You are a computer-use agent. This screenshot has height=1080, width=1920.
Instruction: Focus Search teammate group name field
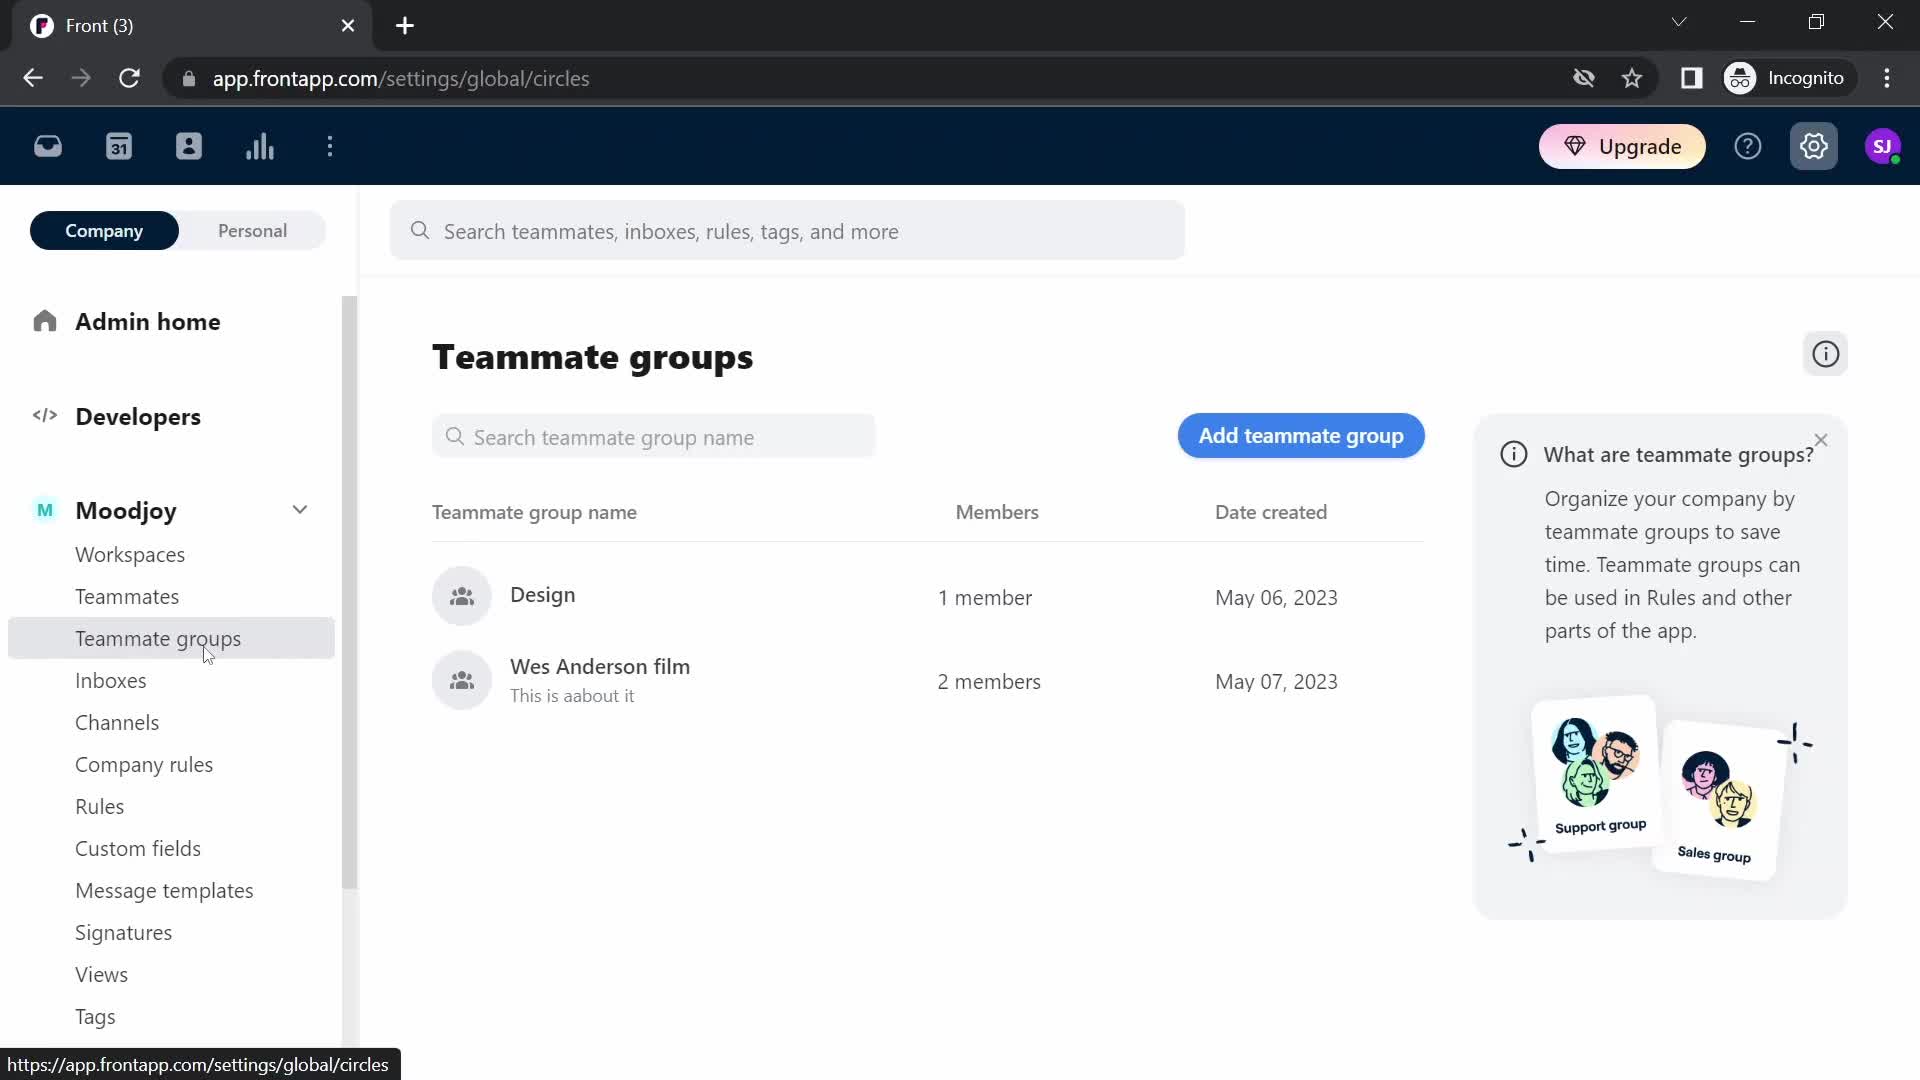pyautogui.click(x=654, y=437)
